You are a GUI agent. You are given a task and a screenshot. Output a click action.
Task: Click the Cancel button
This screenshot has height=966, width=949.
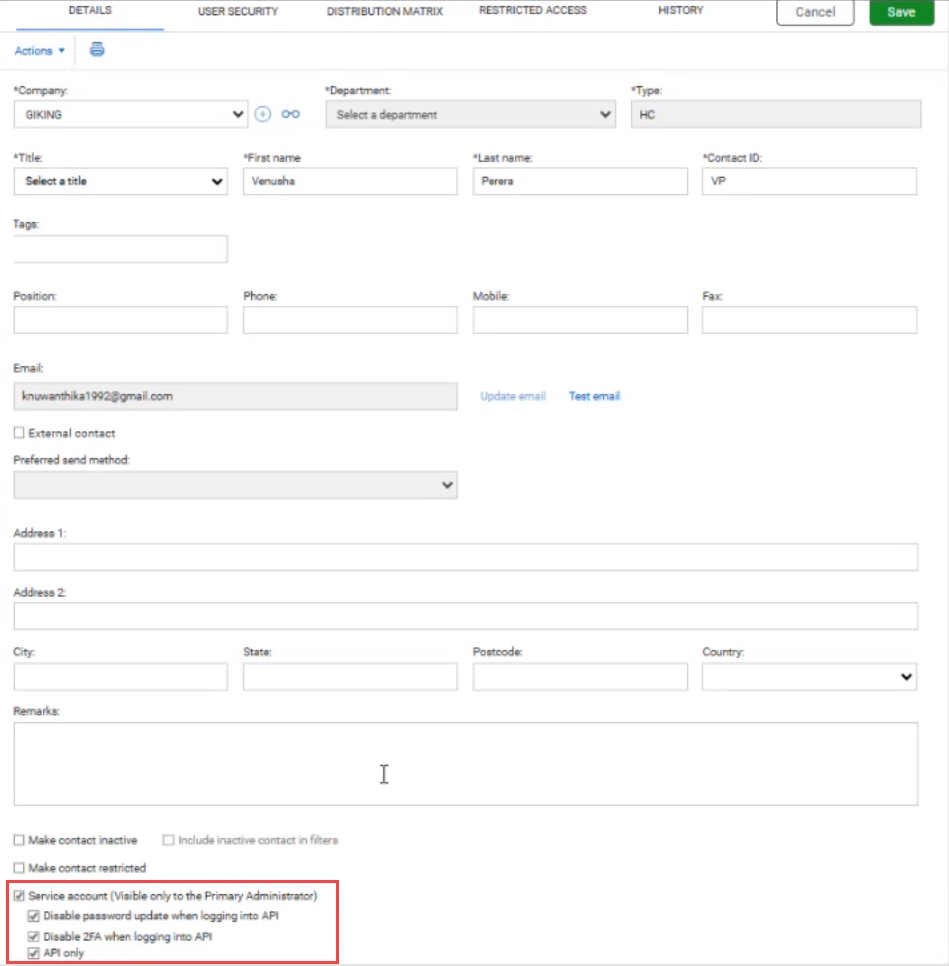click(x=815, y=12)
